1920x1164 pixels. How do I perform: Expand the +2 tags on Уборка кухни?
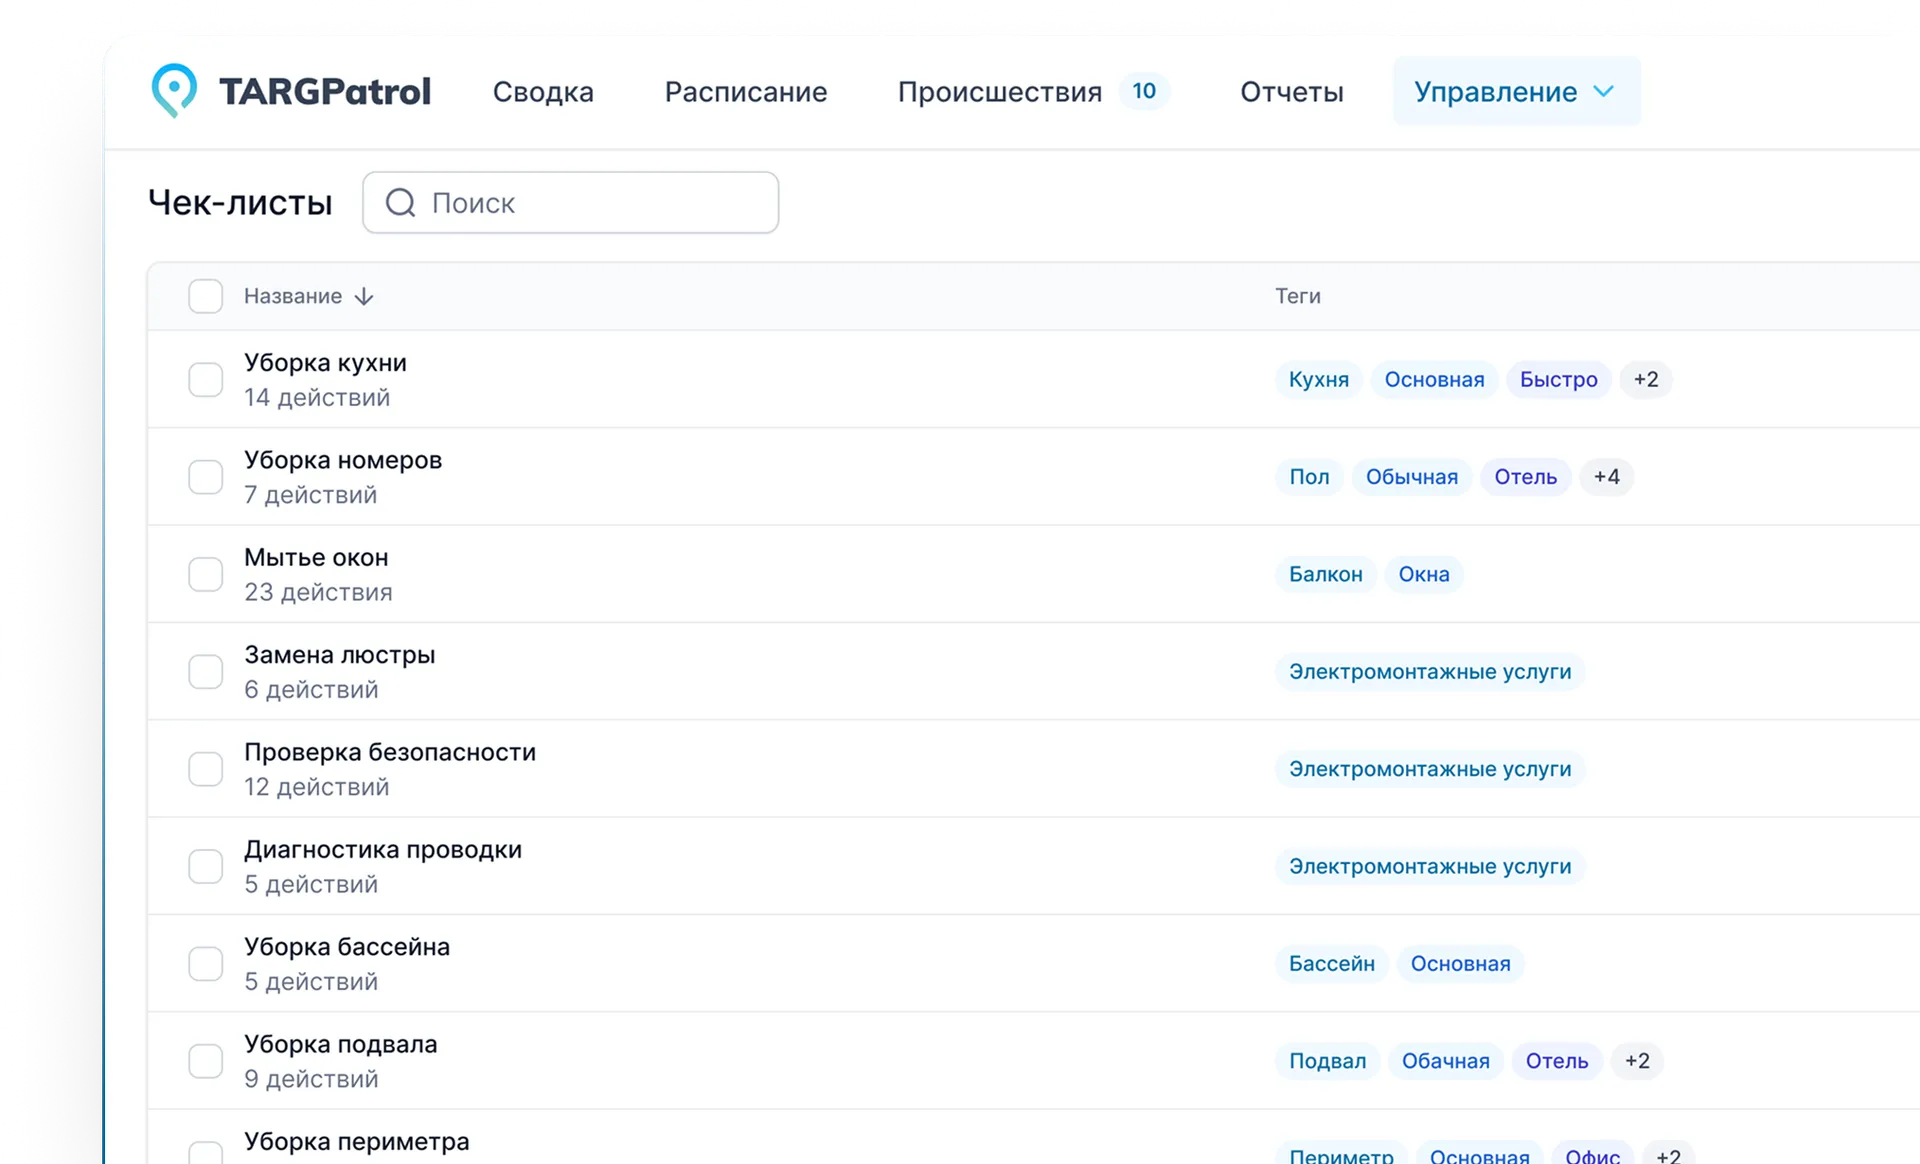coord(1645,380)
